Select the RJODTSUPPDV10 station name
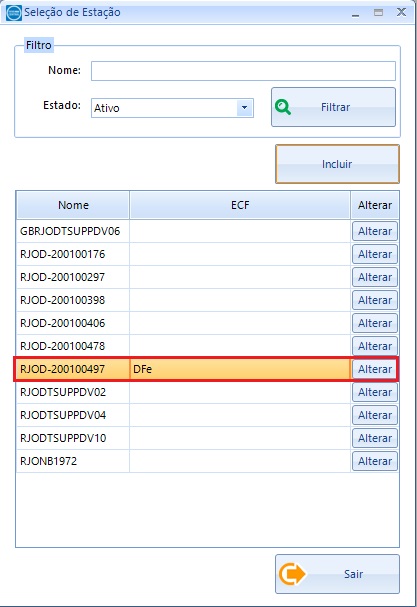This screenshot has width=417, height=607. 63,438
